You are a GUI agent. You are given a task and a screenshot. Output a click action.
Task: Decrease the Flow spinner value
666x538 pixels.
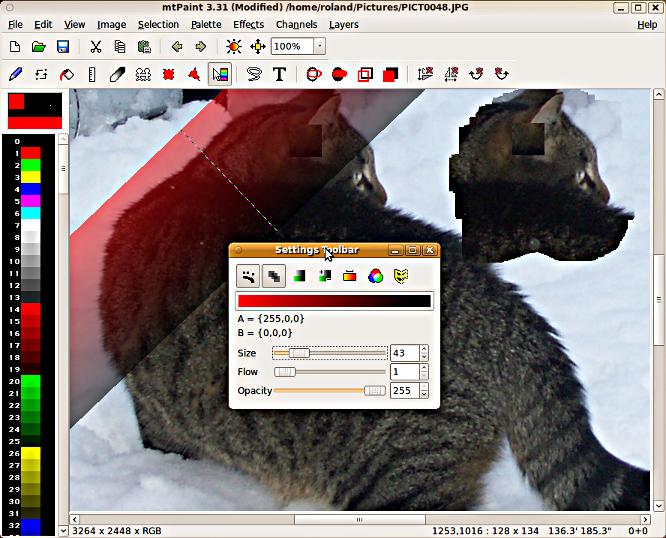tap(424, 376)
